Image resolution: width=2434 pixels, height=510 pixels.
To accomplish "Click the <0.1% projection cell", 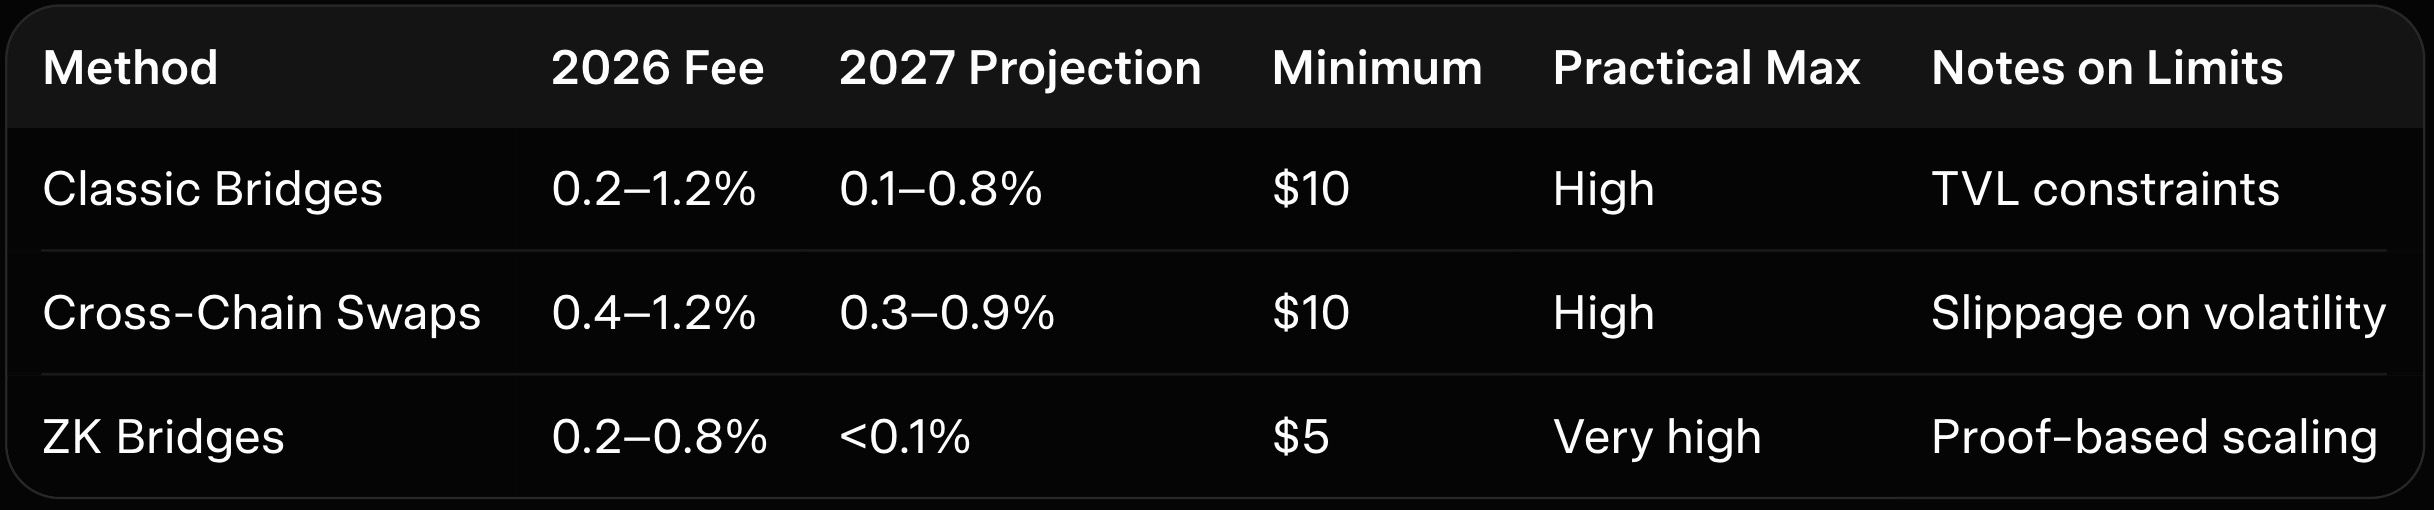I will (x=904, y=437).
